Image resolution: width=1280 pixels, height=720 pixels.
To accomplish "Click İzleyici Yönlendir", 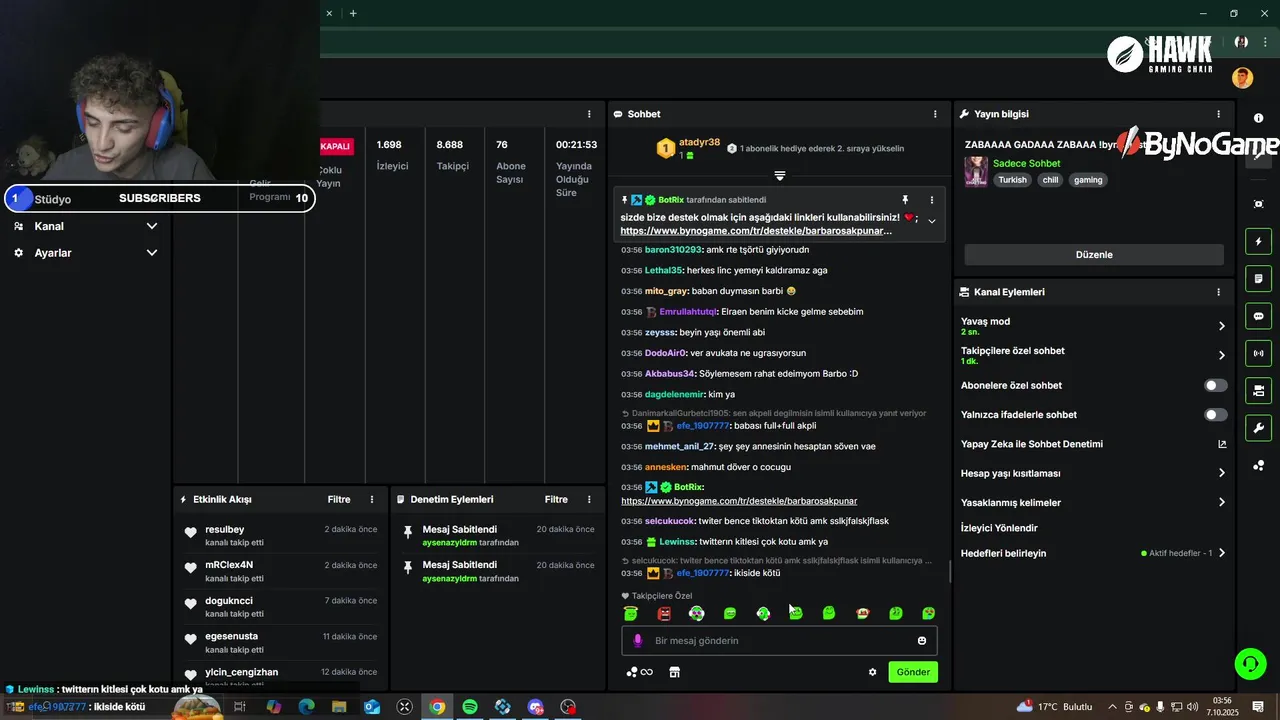I will click(x=999, y=528).
